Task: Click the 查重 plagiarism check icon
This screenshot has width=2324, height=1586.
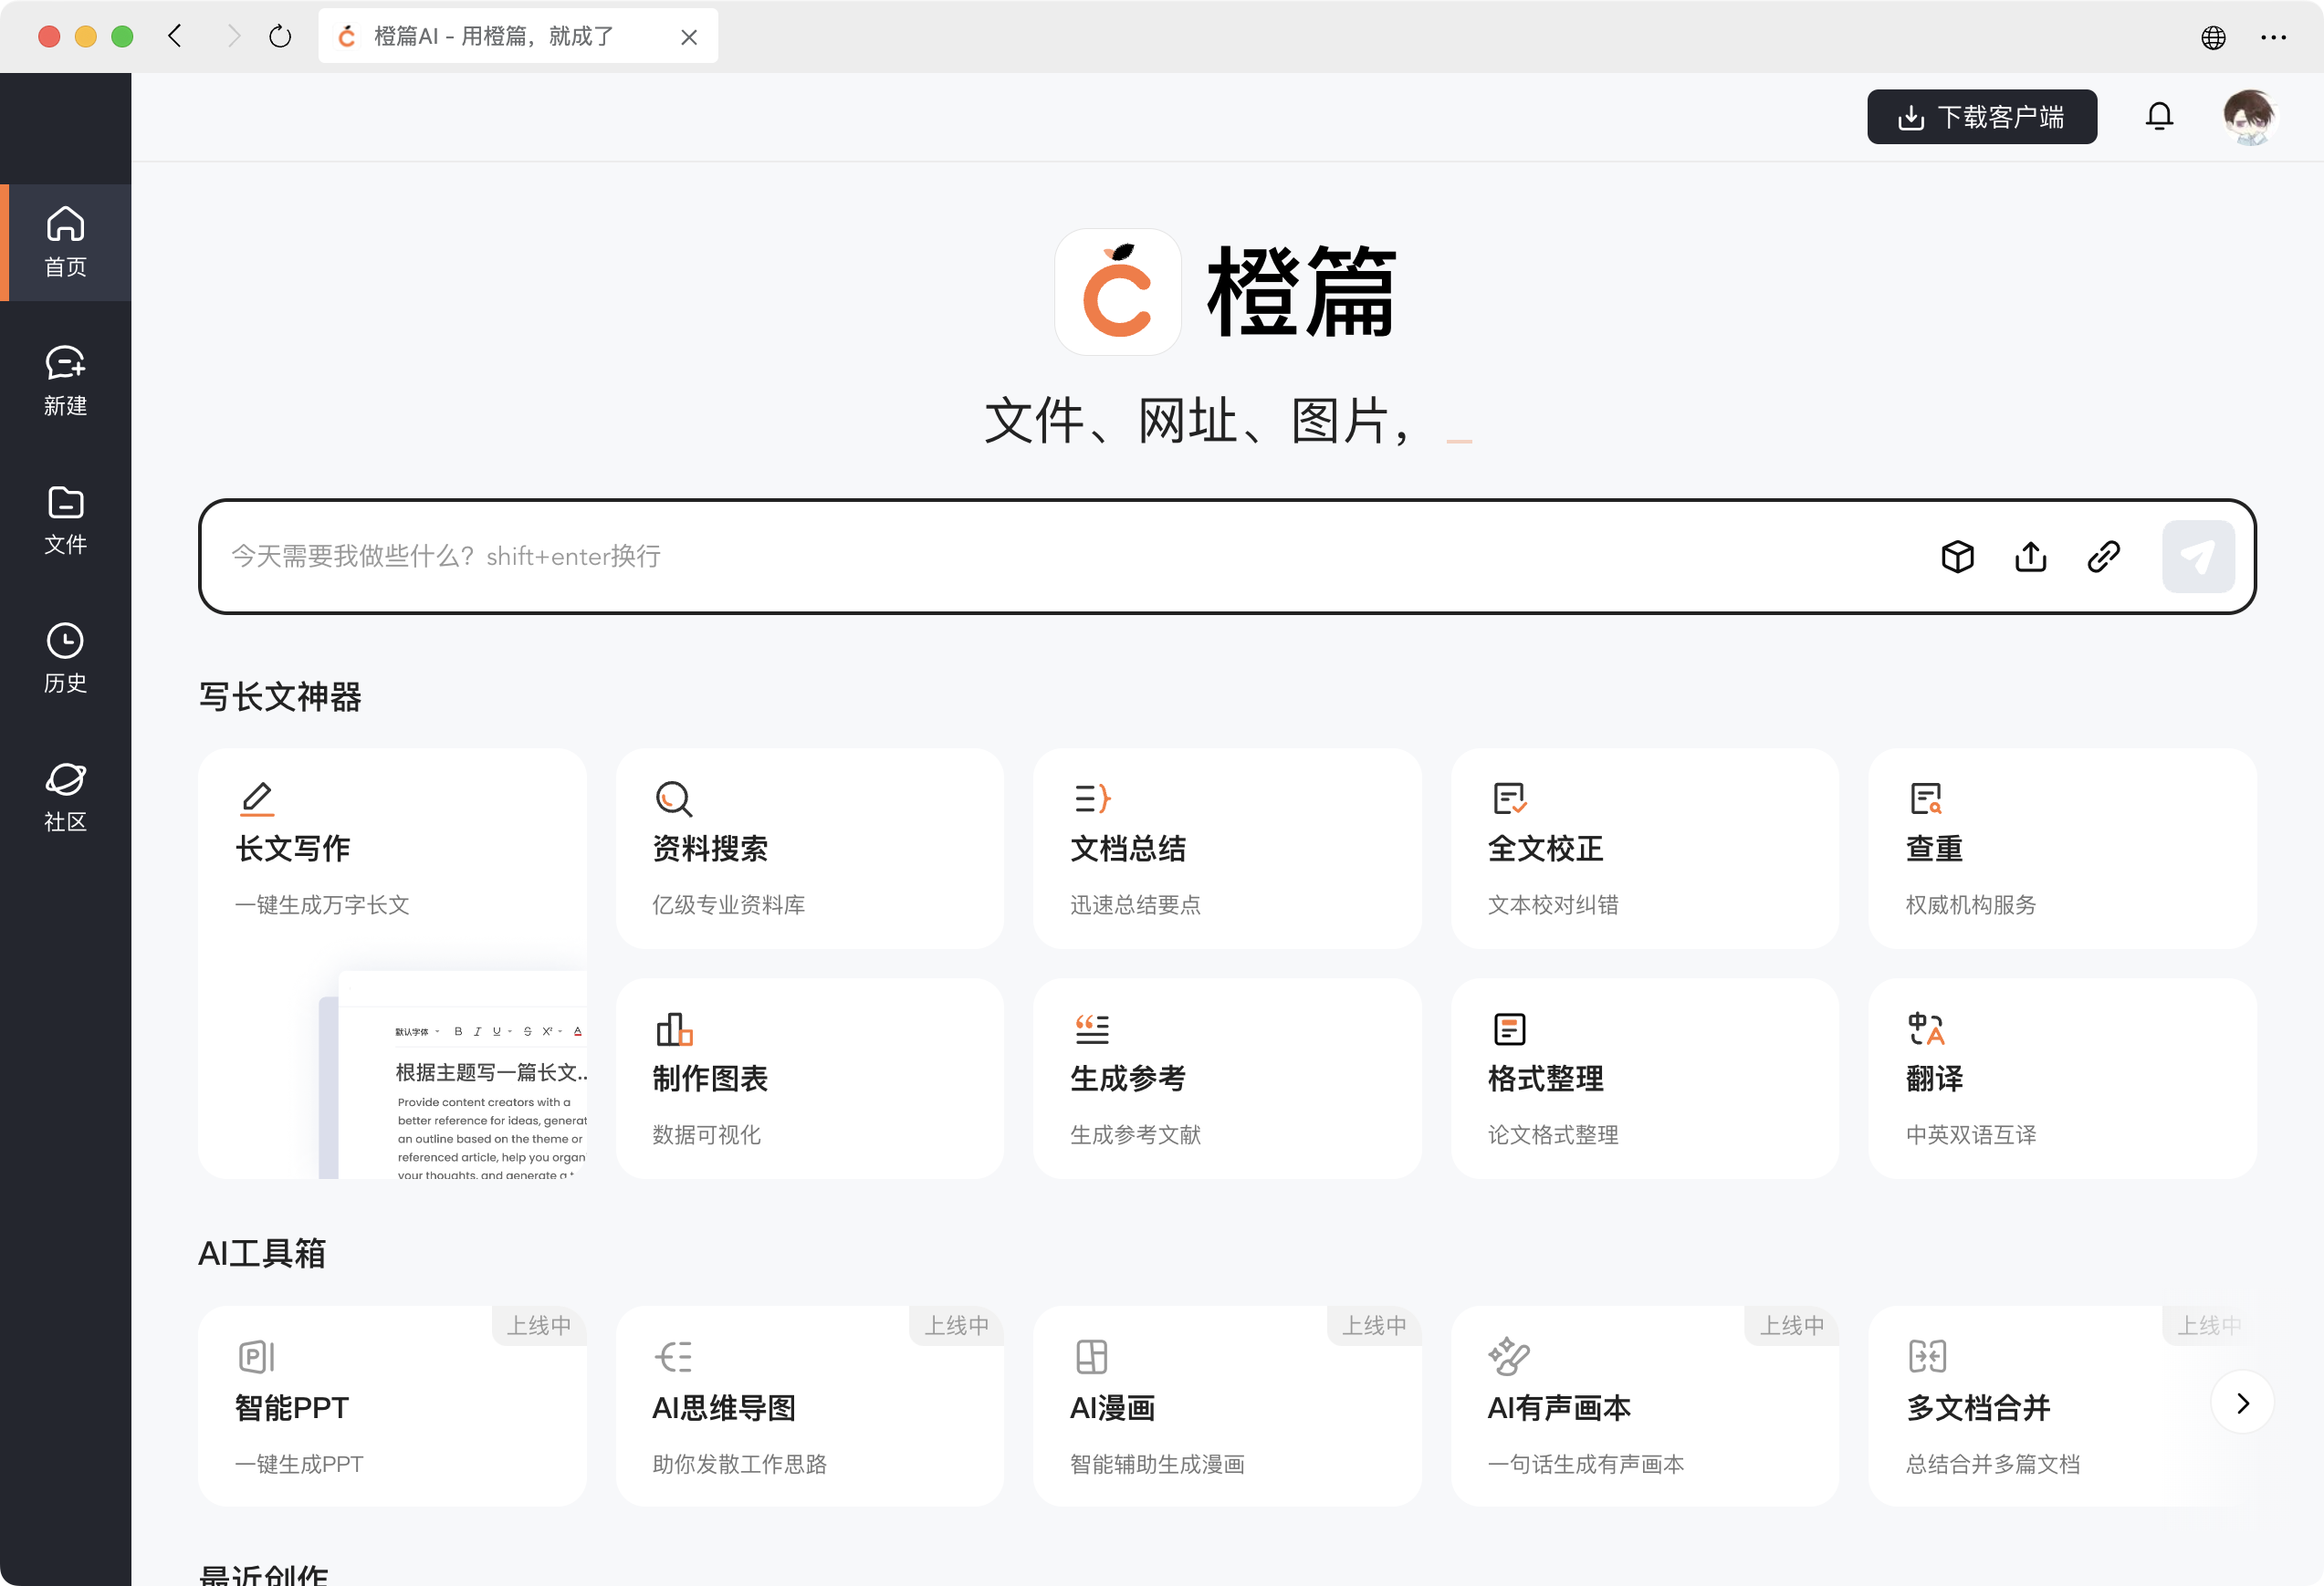Action: pyautogui.click(x=1926, y=799)
